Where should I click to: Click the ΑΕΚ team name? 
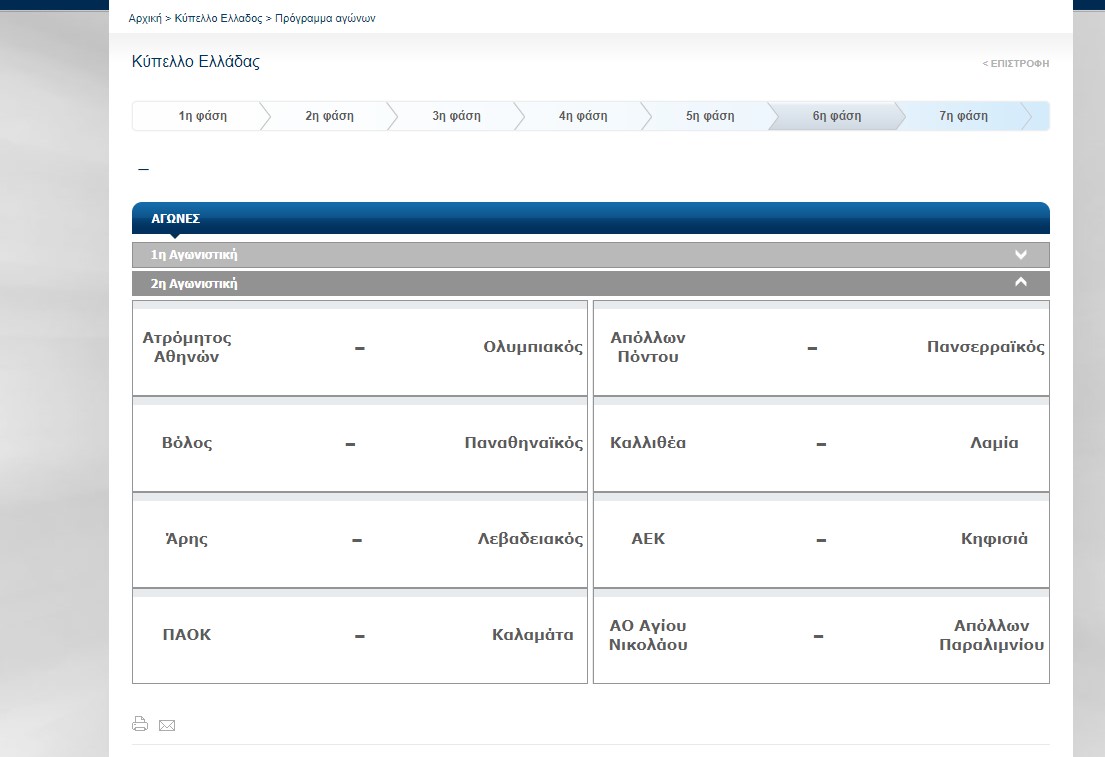pos(648,538)
